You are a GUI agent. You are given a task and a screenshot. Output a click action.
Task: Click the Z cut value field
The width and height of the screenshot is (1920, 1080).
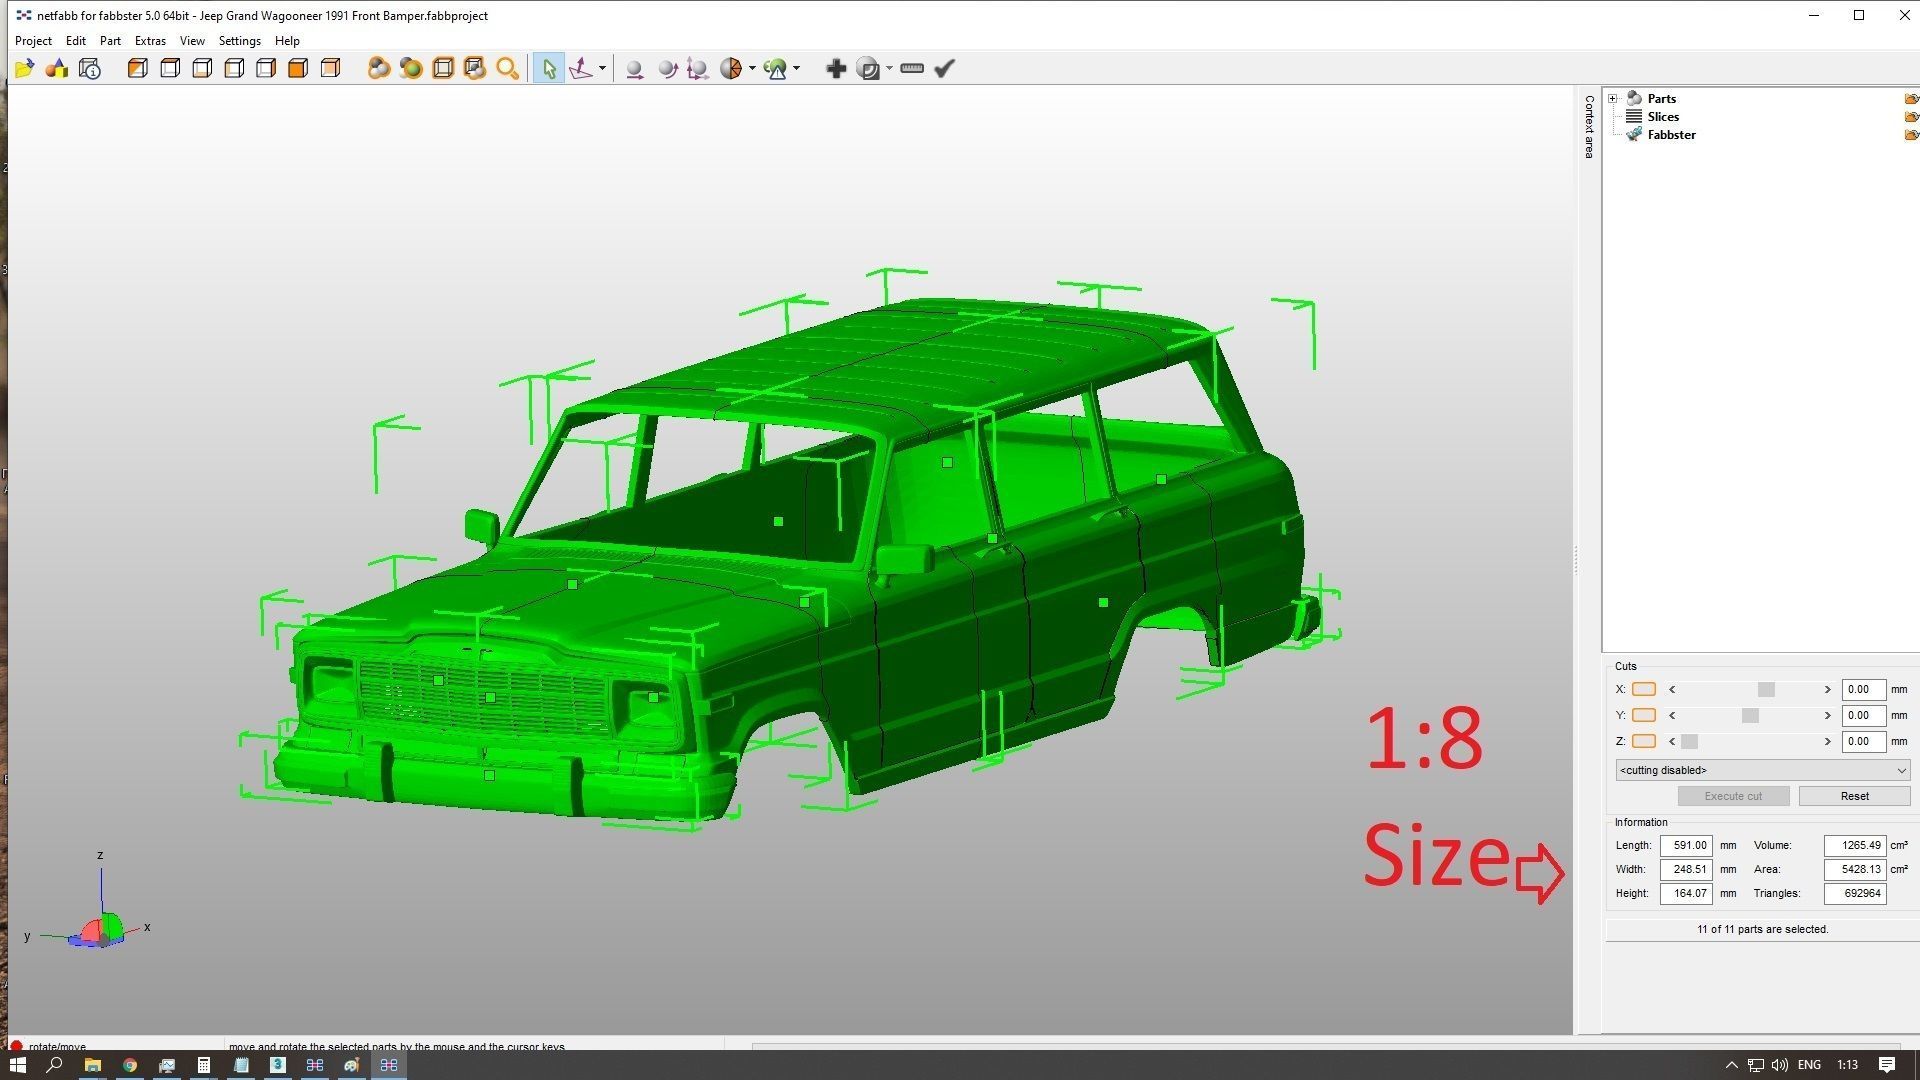pos(1863,741)
